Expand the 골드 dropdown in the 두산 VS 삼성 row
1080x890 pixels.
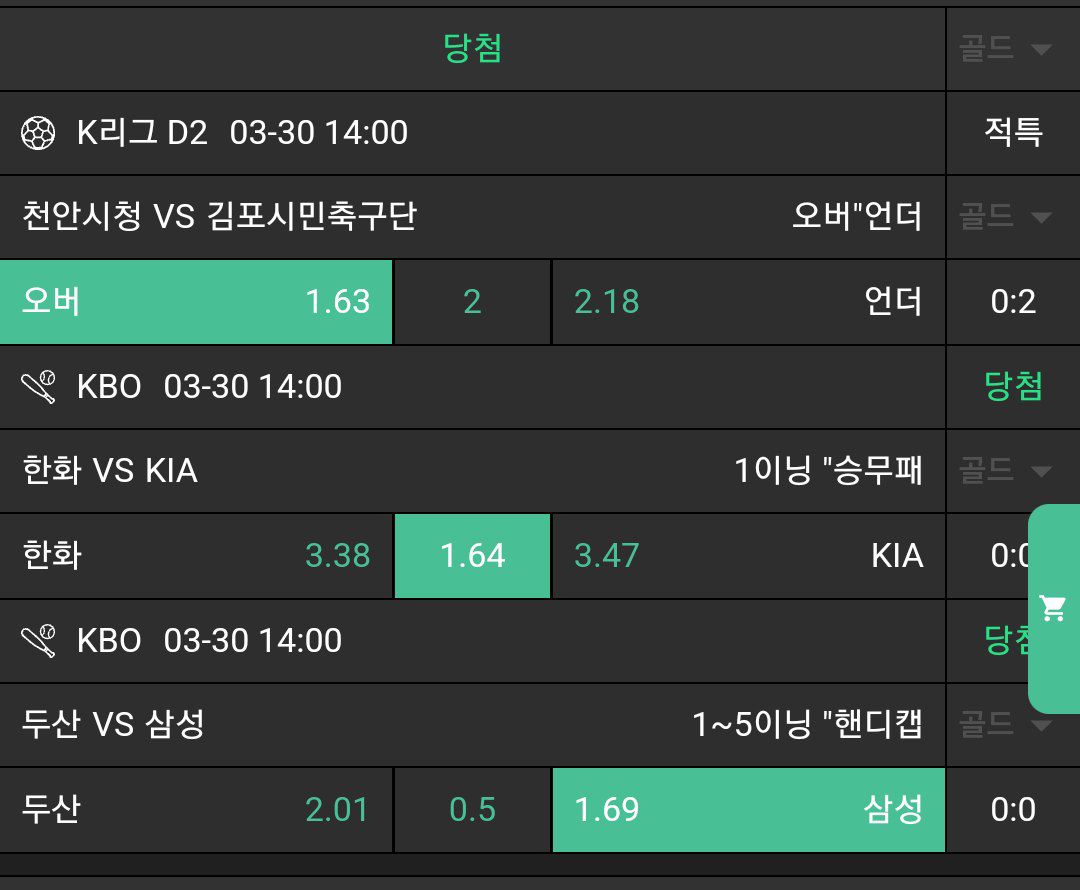point(1006,724)
